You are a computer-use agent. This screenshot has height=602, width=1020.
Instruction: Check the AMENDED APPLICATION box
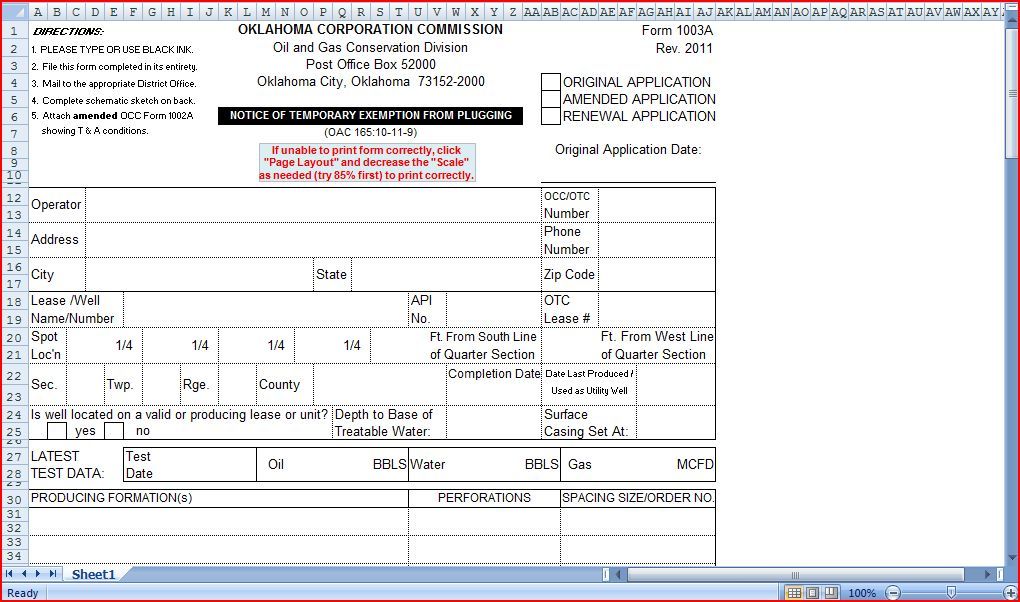click(550, 99)
